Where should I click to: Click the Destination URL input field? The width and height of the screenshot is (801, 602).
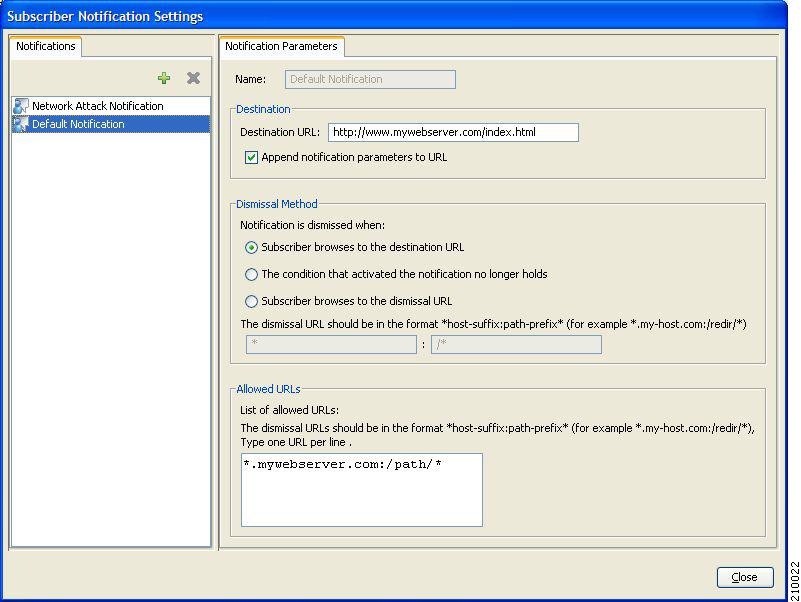pos(453,132)
